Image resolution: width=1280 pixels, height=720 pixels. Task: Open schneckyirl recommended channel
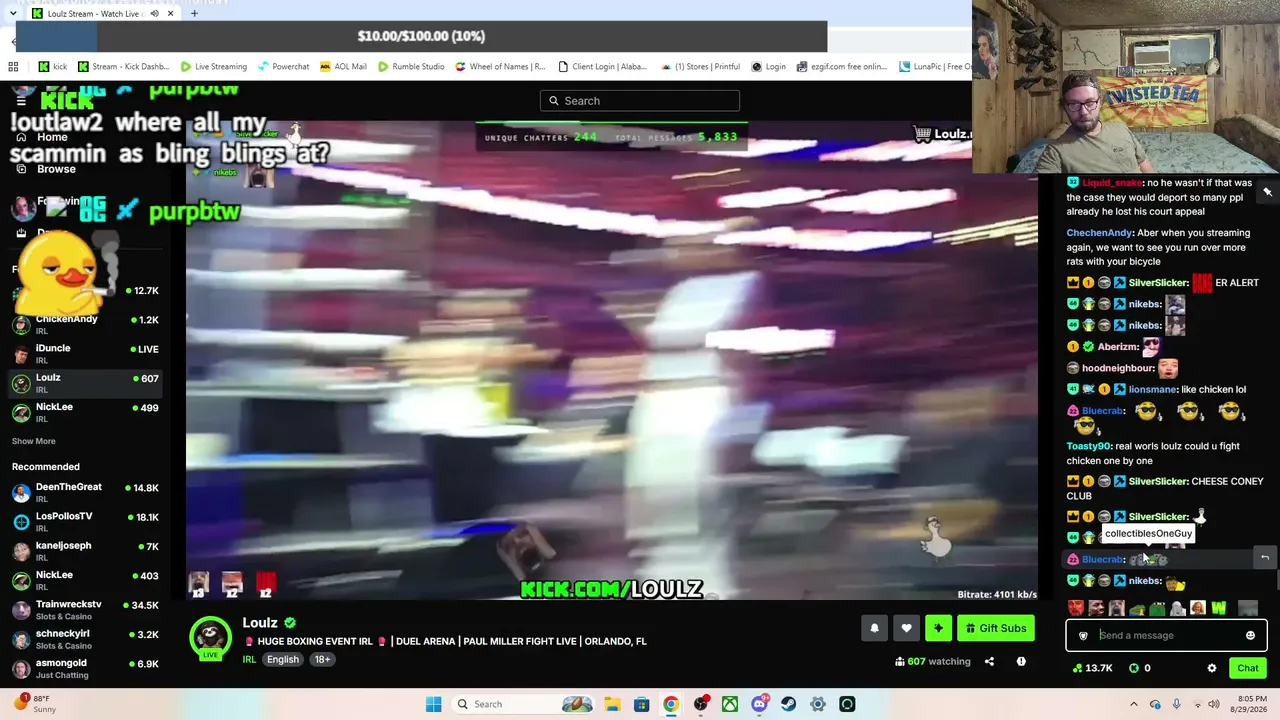click(x=85, y=638)
